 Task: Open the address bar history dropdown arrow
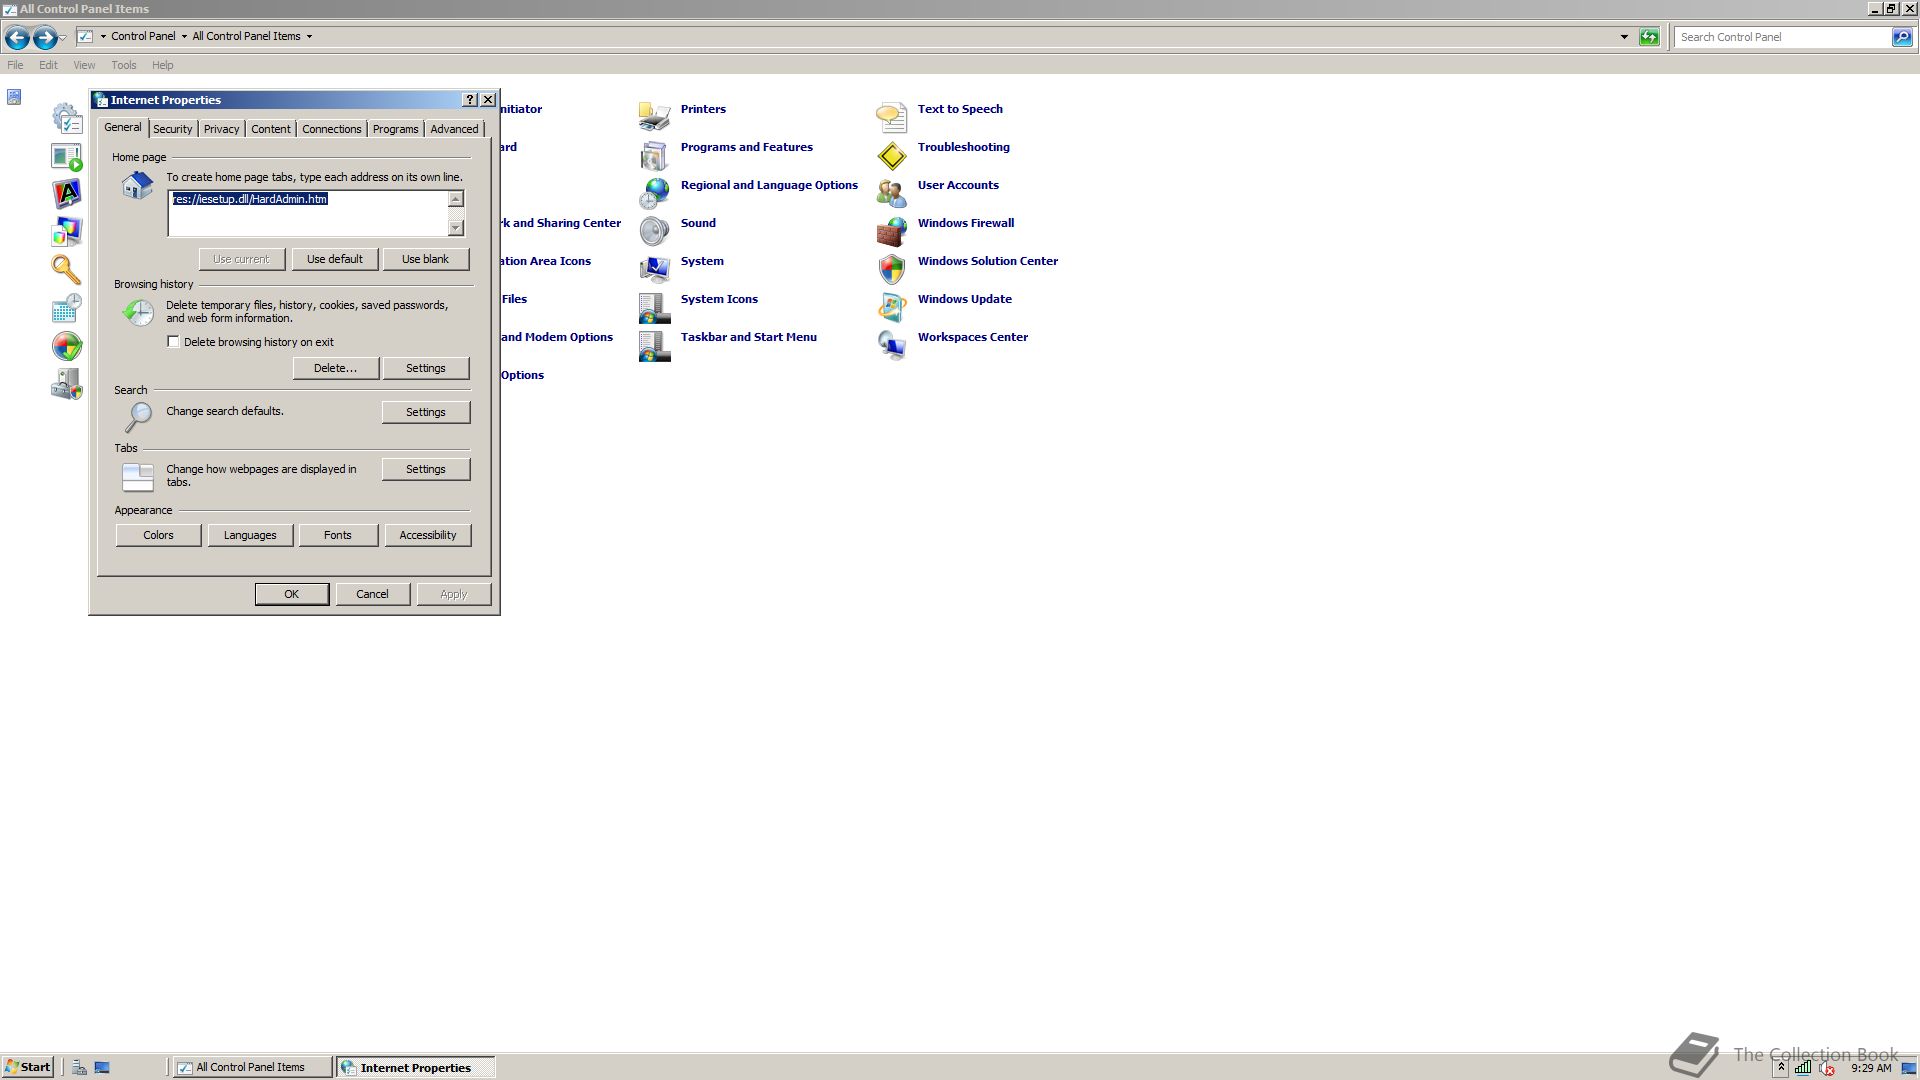pyautogui.click(x=1624, y=37)
